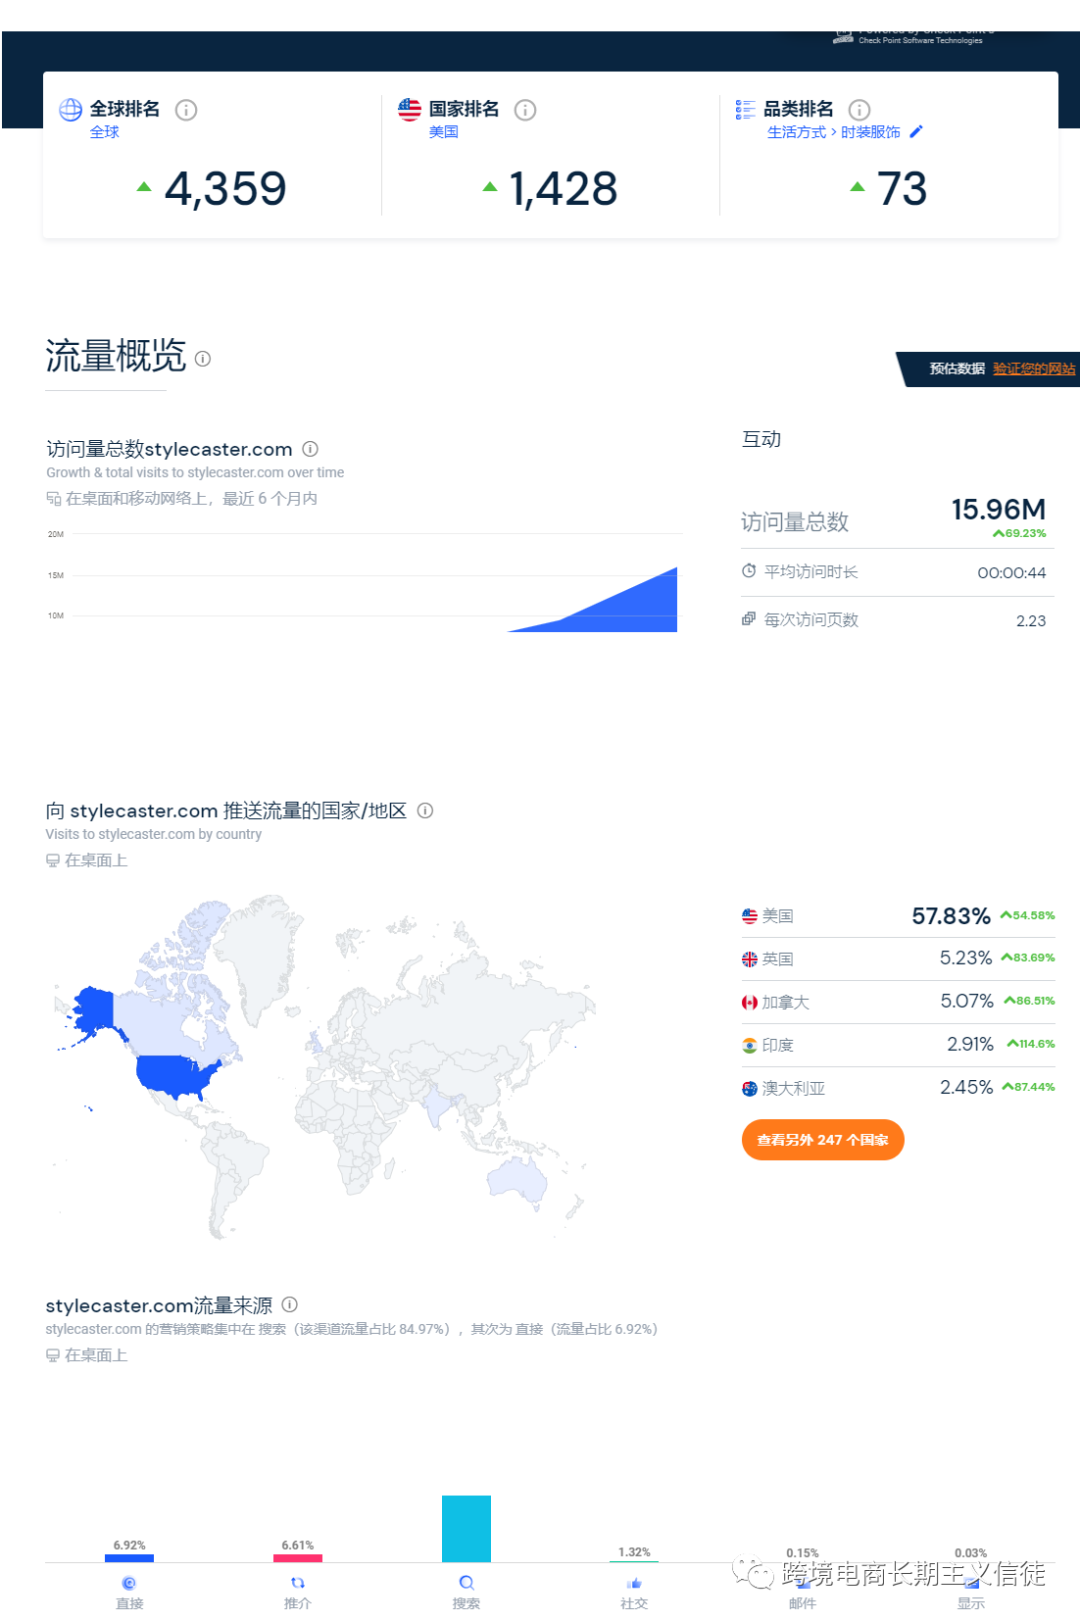Click the globe icon beside 全球排名
This screenshot has width=1080, height=1621.
tap(70, 110)
